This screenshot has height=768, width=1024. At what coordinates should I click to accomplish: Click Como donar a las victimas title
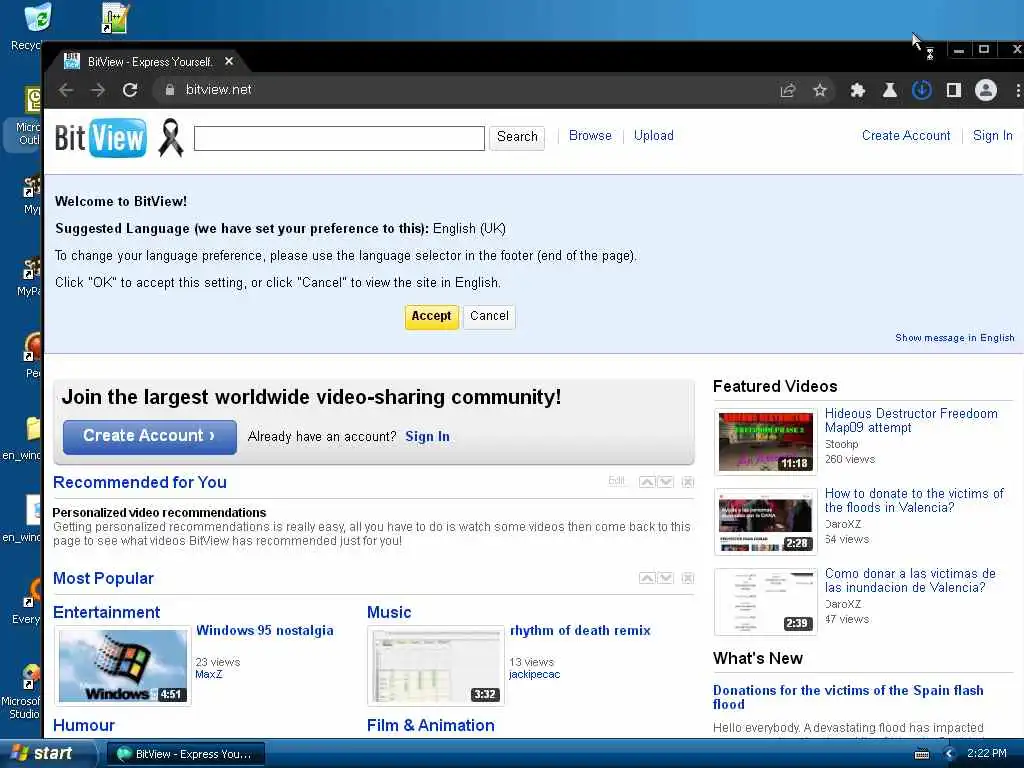(x=910, y=581)
